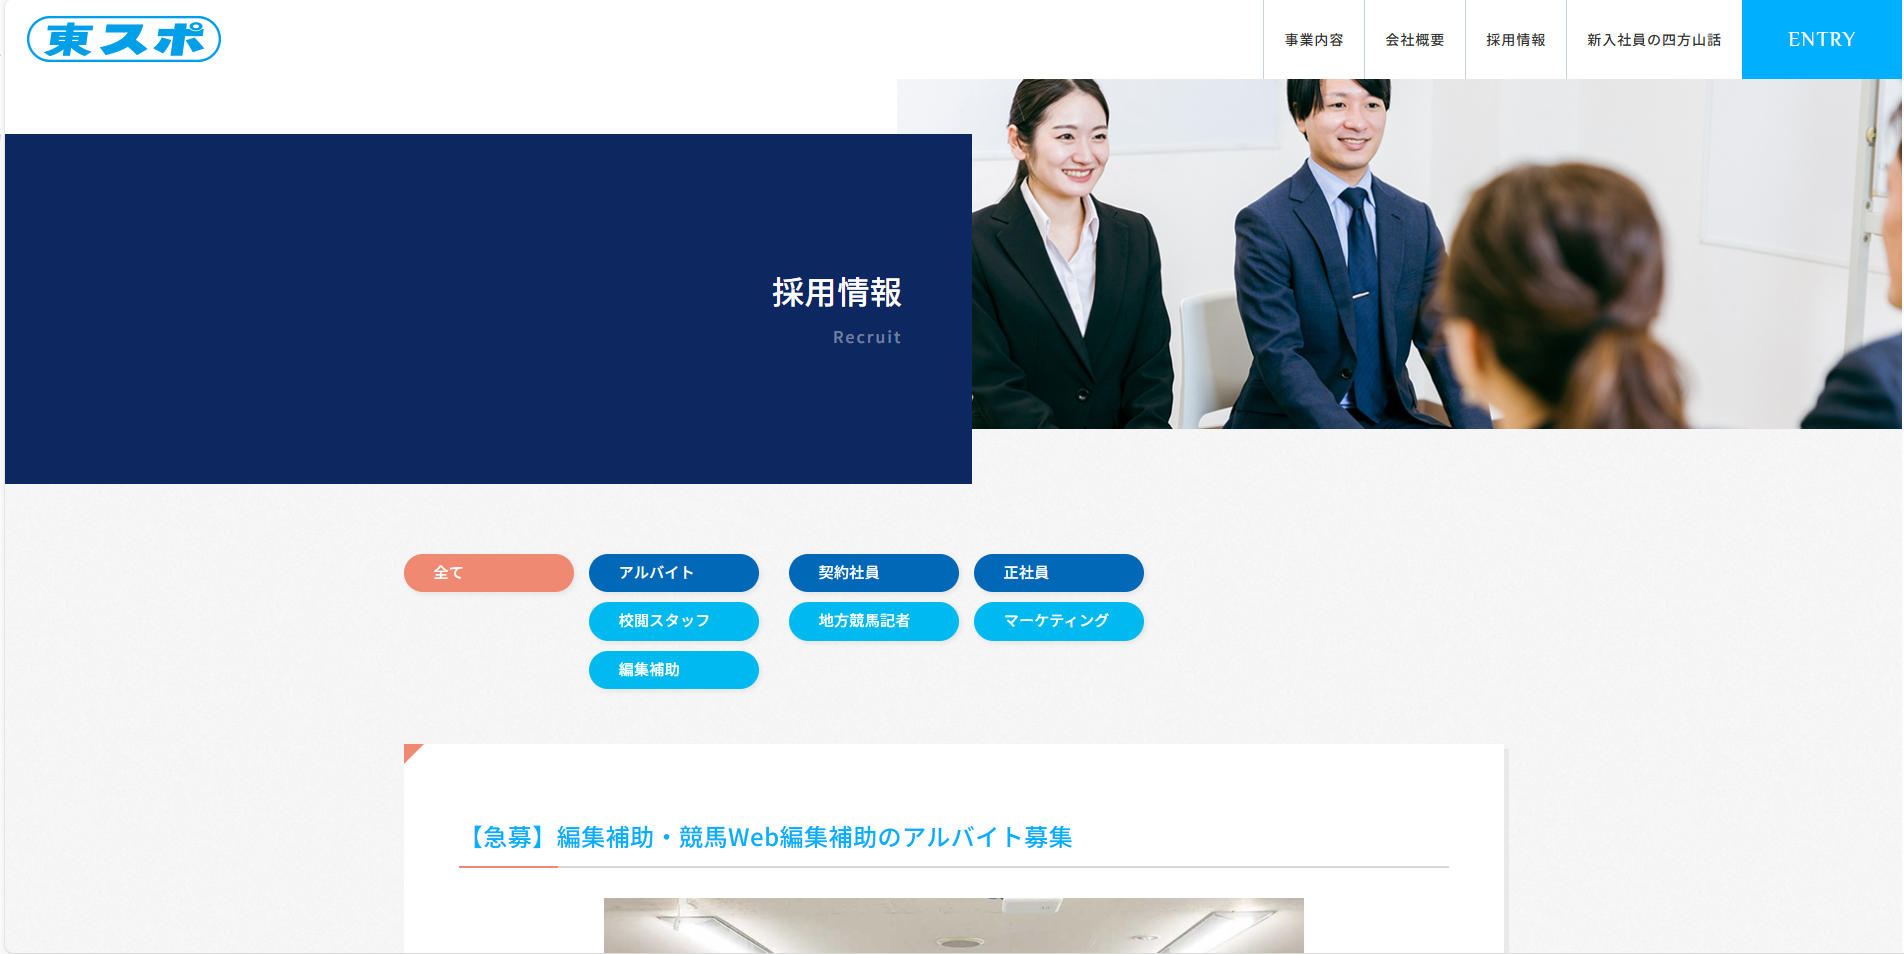Choose the 編集補助 category tag
Screen dimensions: 1904x954
tap(673, 670)
